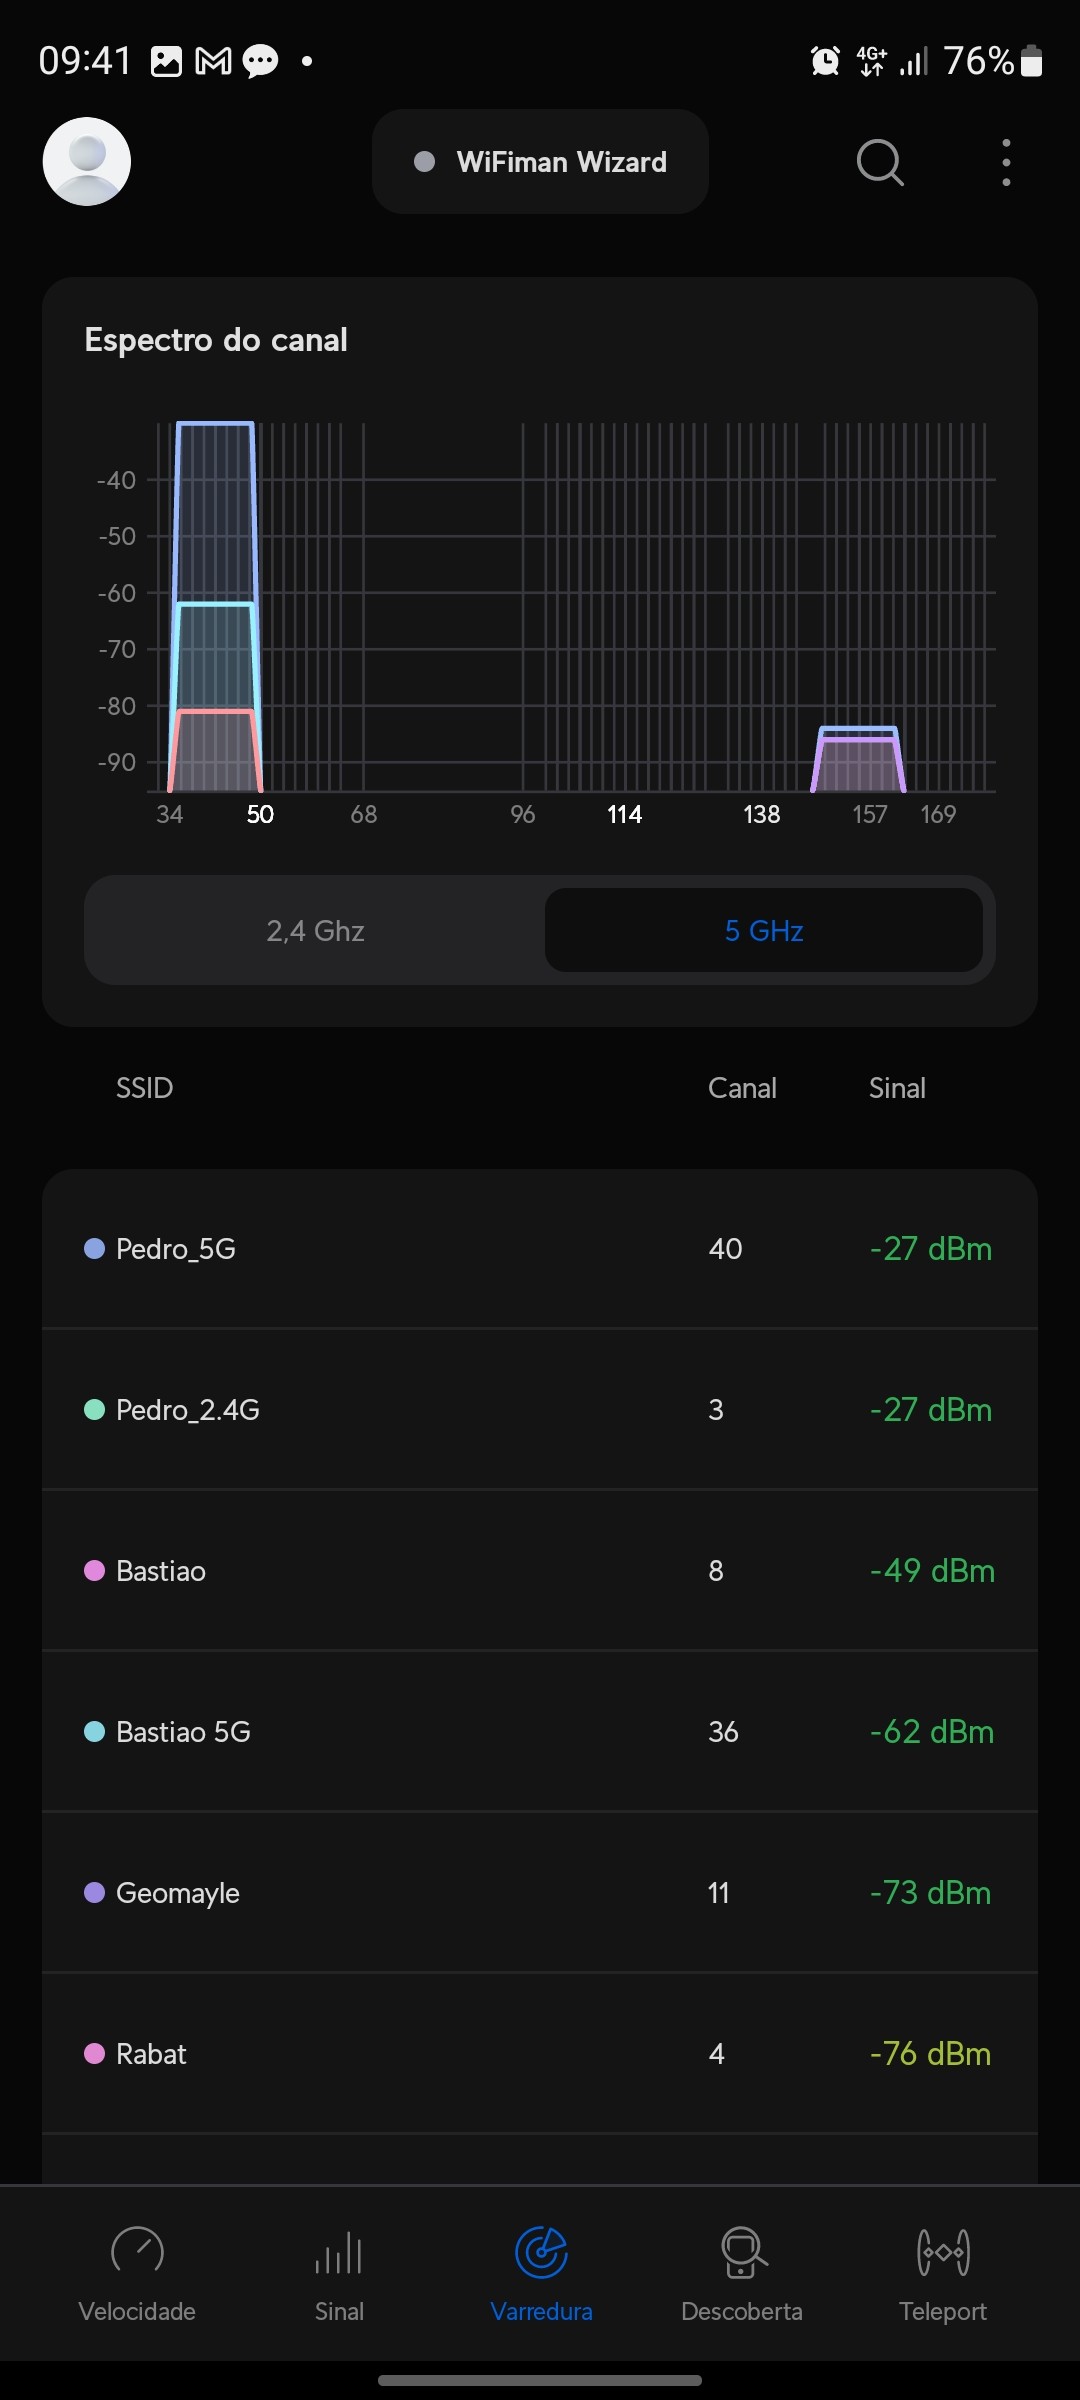Image resolution: width=1080 pixels, height=2400 pixels.
Task: Open the Pedro_5G network entry
Action: pyautogui.click(x=540, y=1249)
